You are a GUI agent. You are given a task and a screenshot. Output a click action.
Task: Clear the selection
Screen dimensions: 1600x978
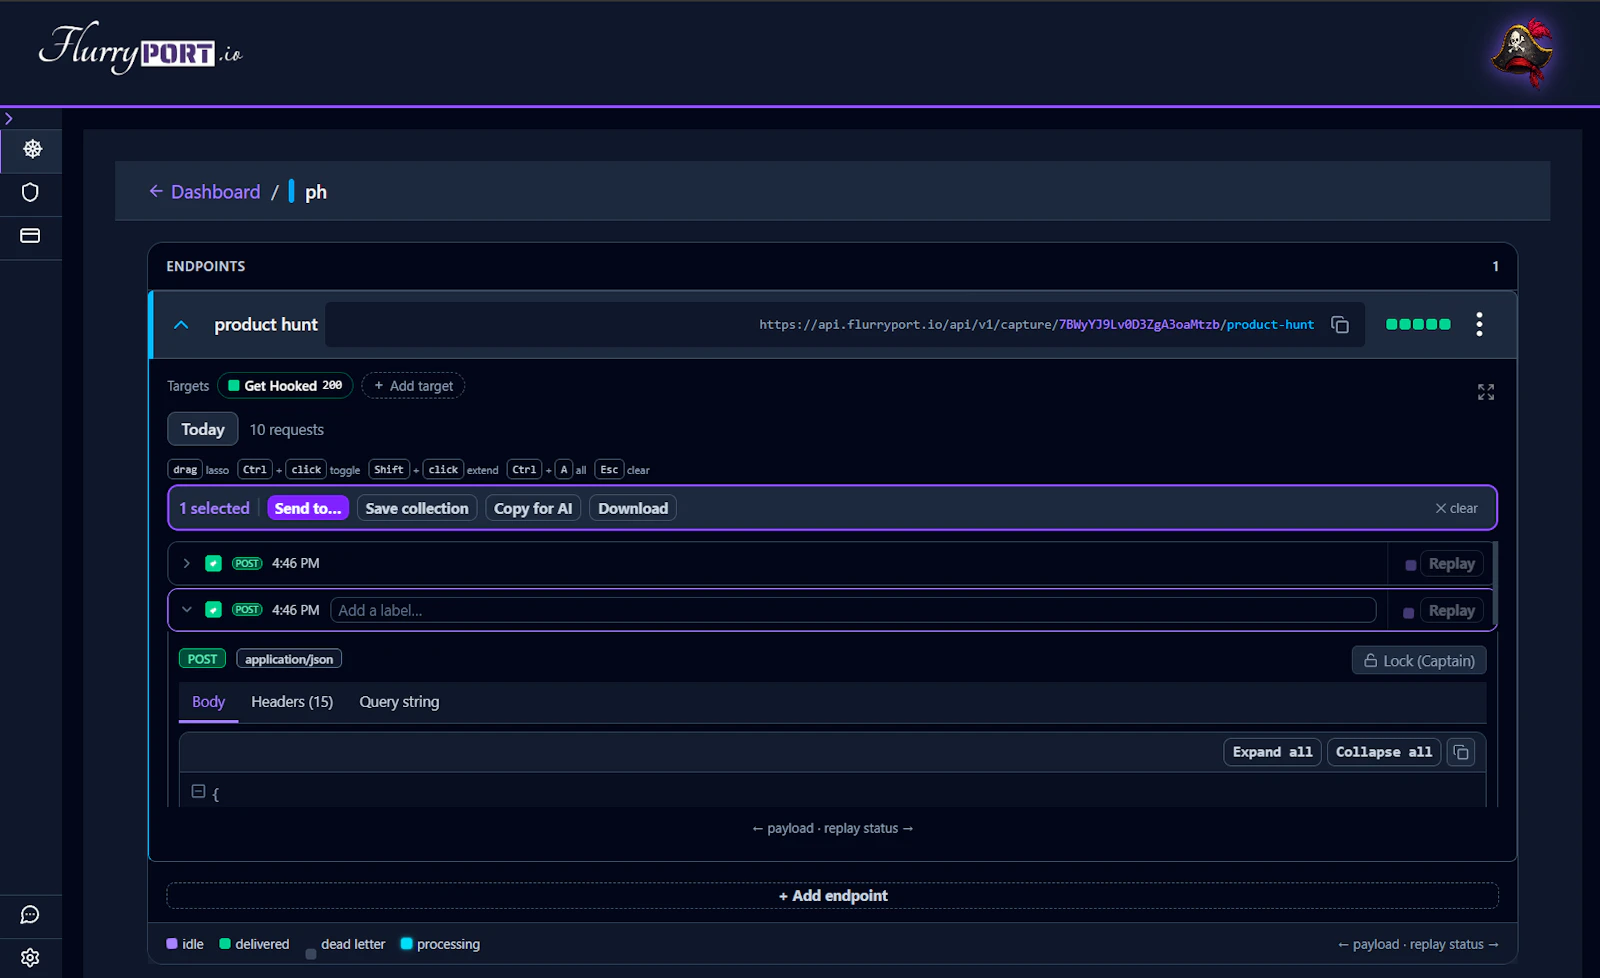pos(1456,508)
